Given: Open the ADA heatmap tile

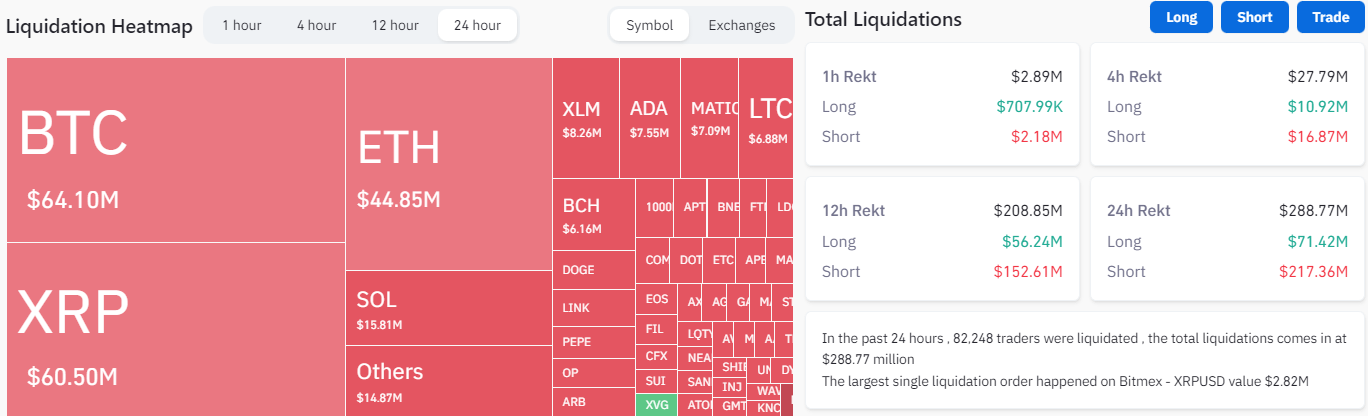Looking at the screenshot, I should tap(650, 118).
